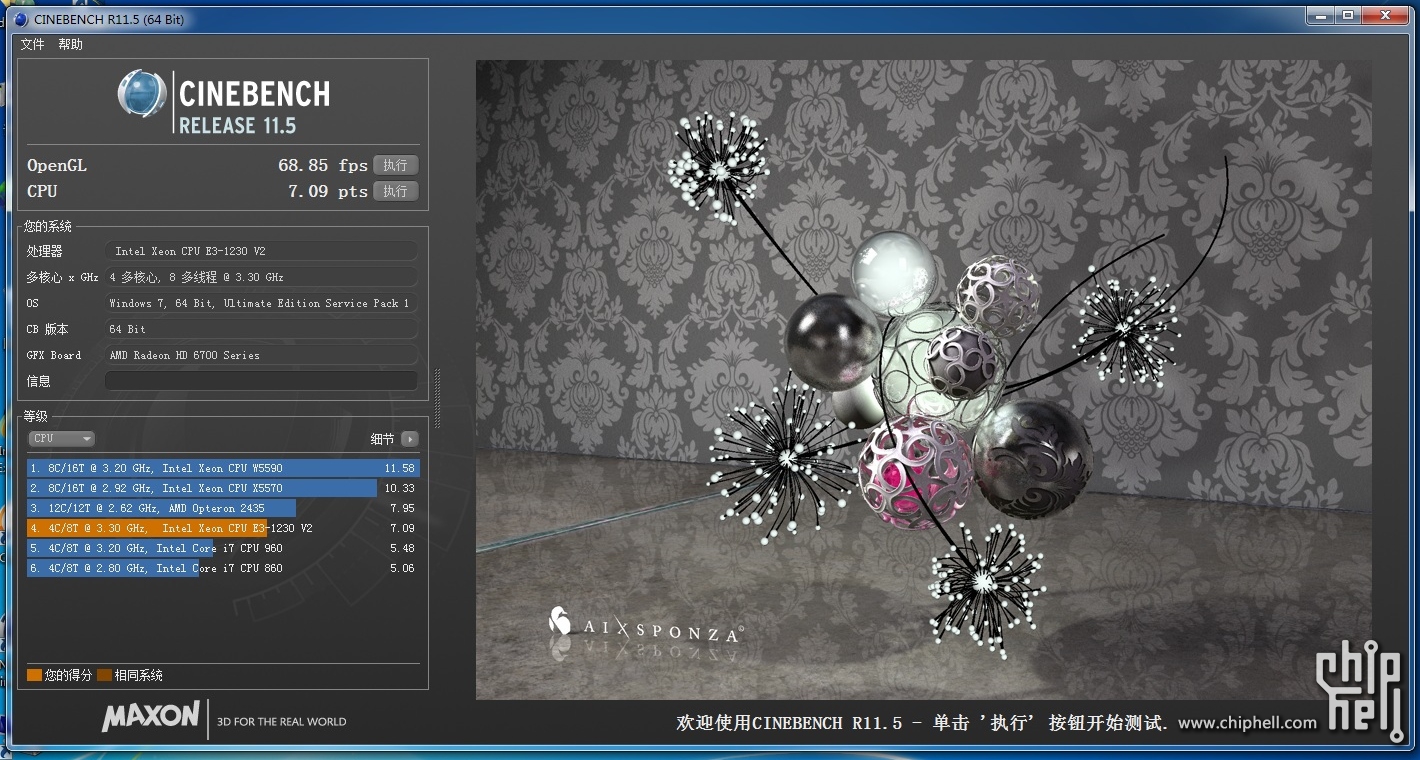Click the 11.58 score value
The height and width of the screenshot is (760, 1420).
(399, 468)
